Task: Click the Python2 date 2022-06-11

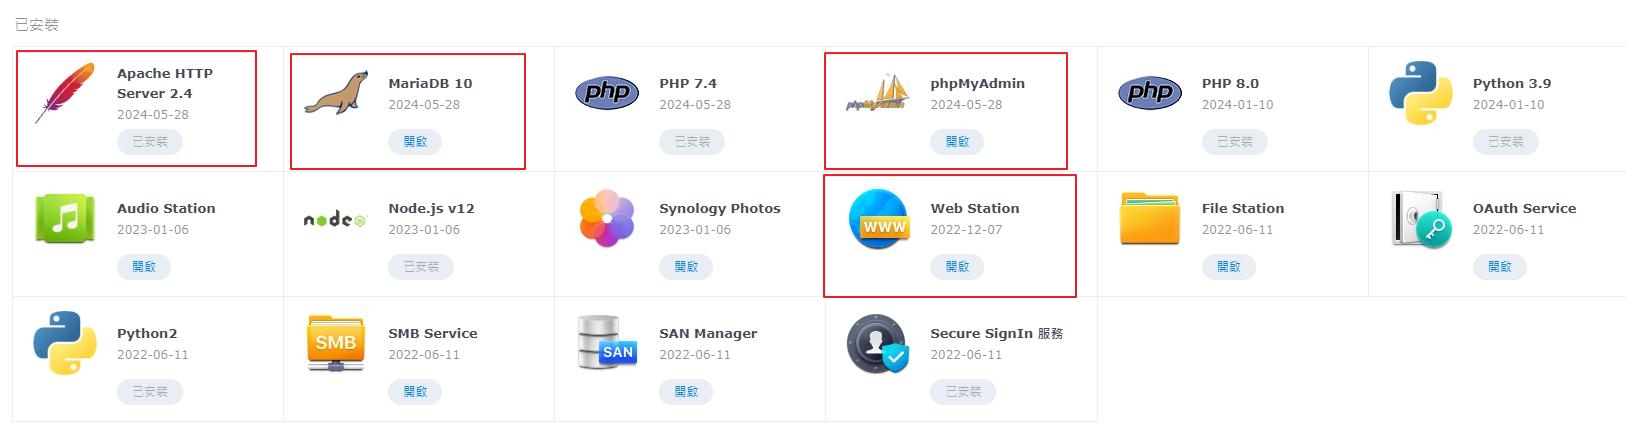Action: point(153,355)
